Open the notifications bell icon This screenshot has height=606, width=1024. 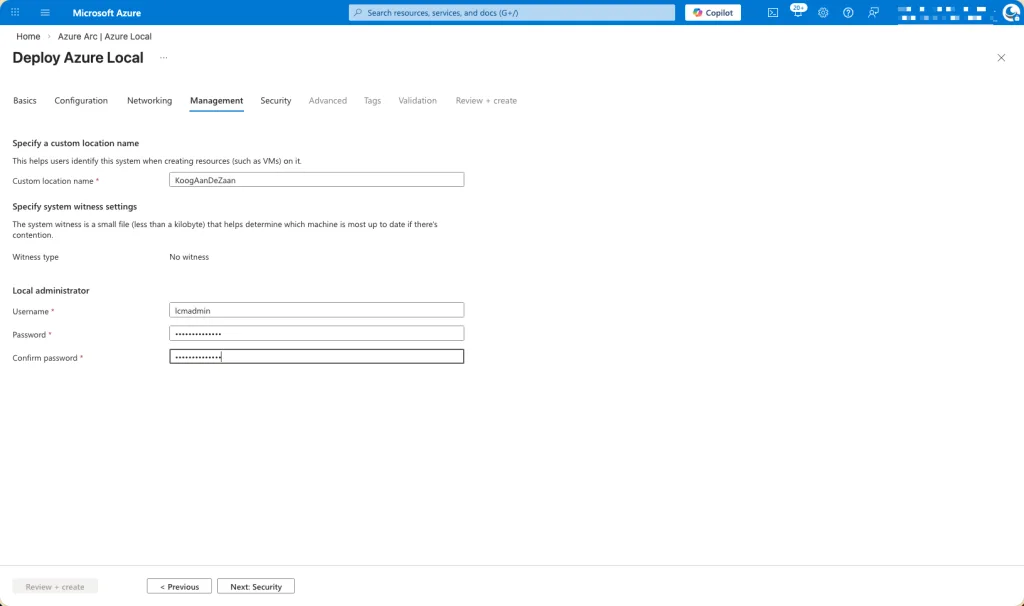[797, 13]
